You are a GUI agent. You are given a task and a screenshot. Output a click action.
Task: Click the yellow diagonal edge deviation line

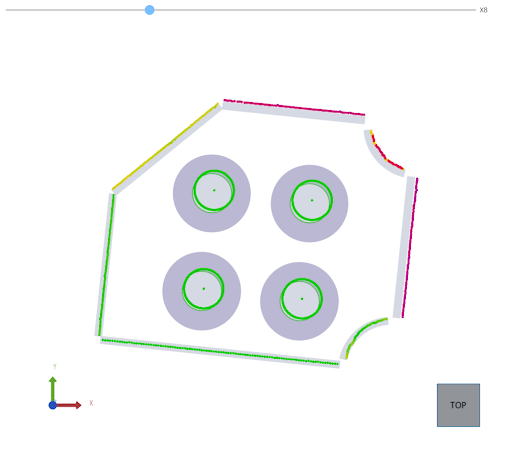point(165,146)
